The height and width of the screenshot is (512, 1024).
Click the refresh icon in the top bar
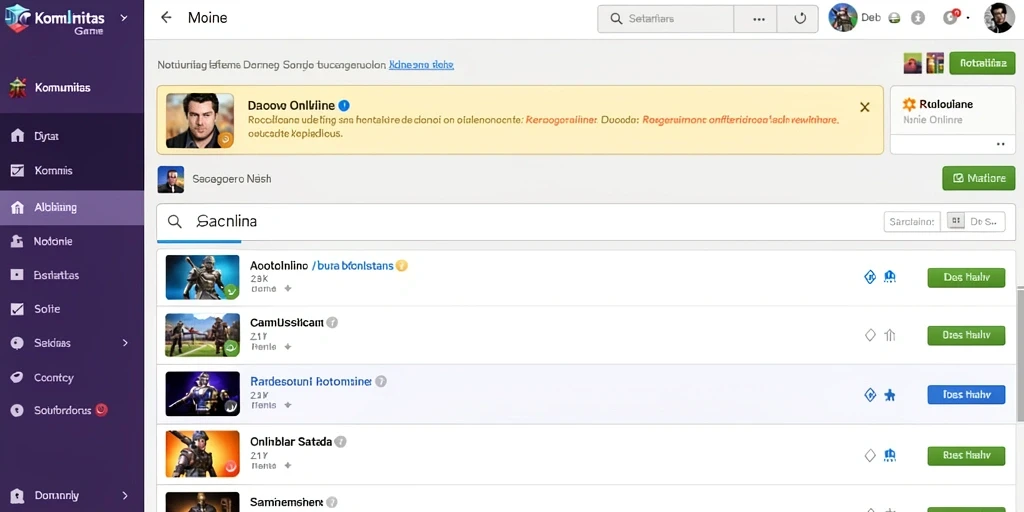point(799,19)
